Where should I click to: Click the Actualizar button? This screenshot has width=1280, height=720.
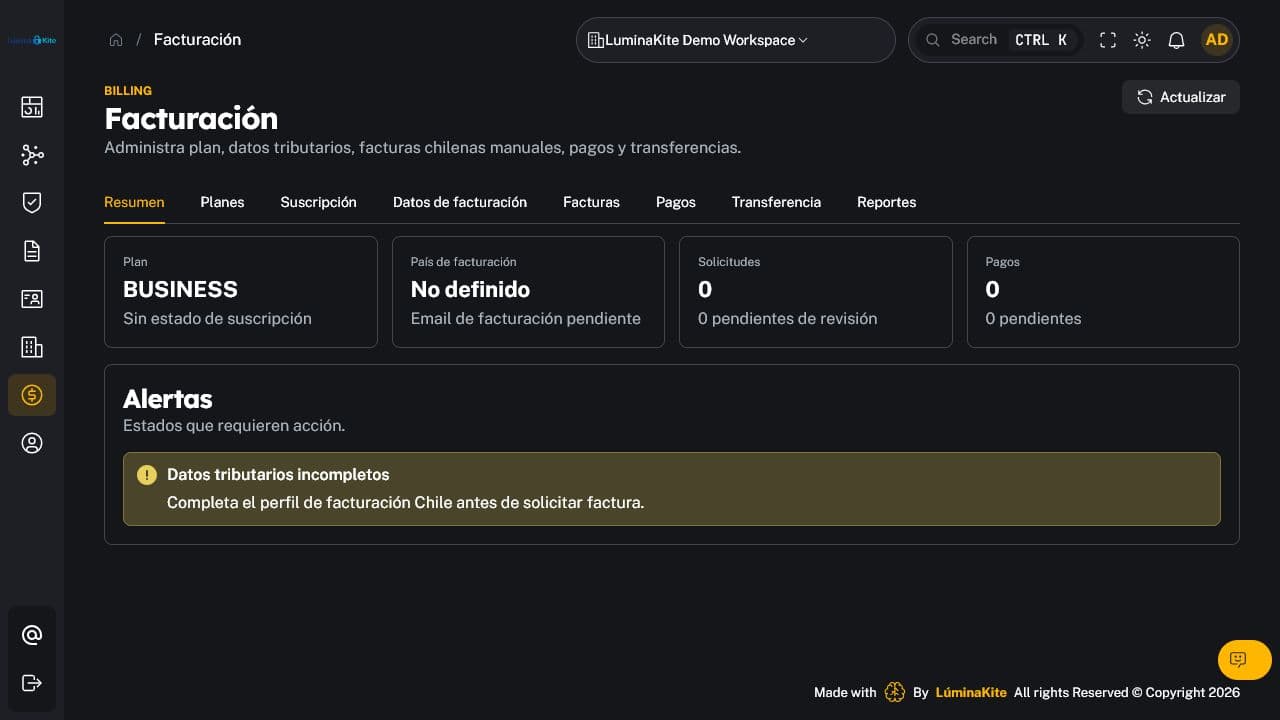[x=1181, y=97]
